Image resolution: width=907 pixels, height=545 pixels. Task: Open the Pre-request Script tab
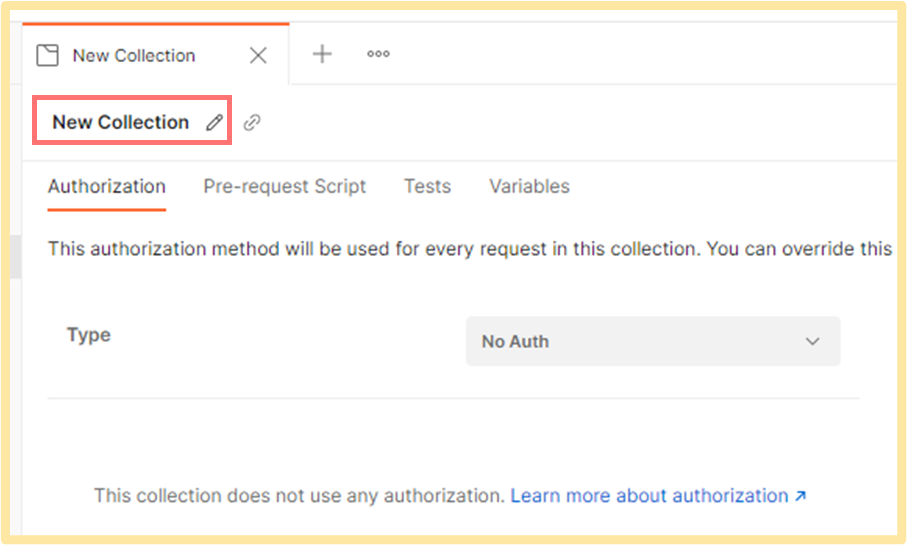pos(285,186)
